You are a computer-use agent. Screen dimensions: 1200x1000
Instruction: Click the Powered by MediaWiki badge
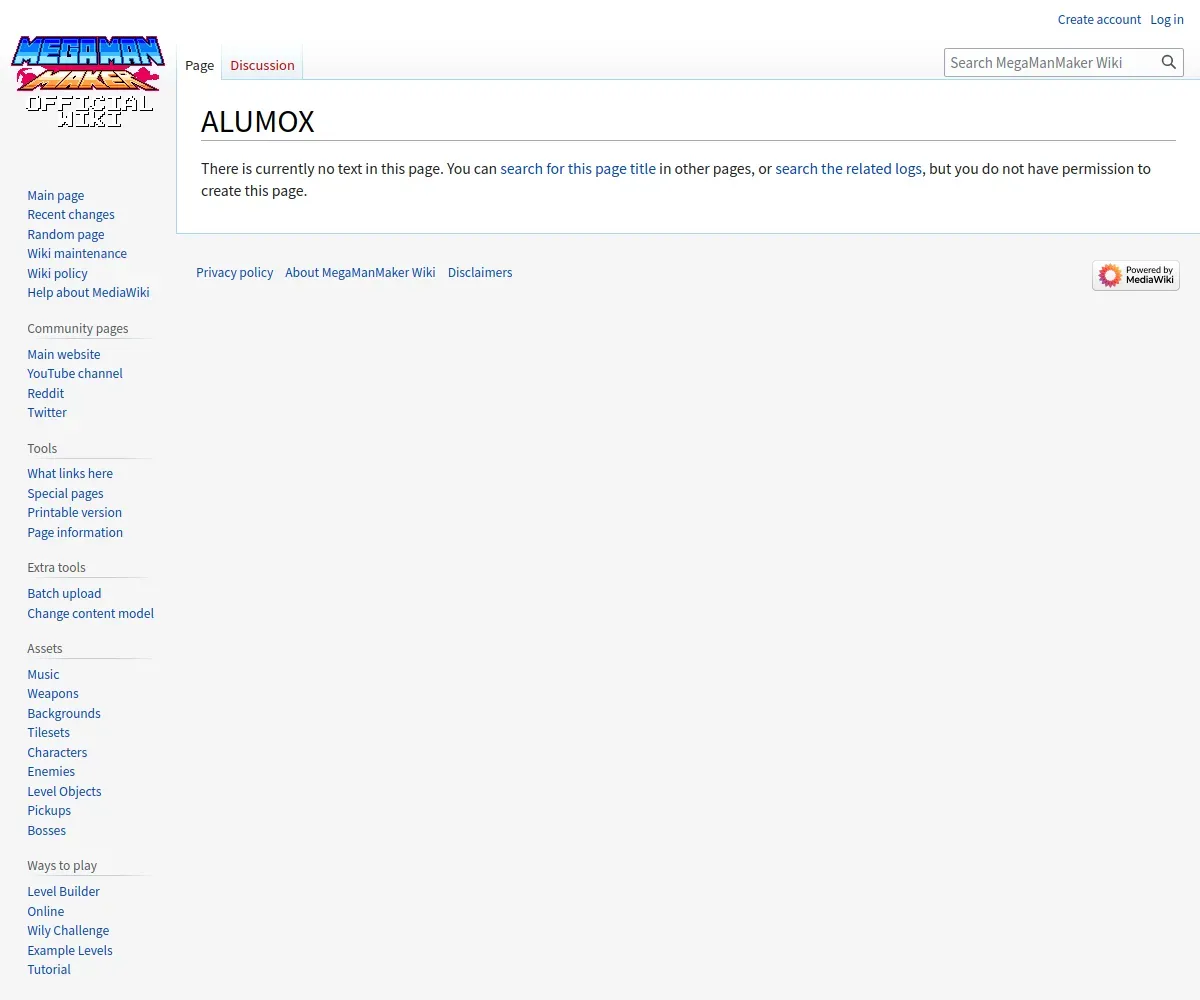1136,275
